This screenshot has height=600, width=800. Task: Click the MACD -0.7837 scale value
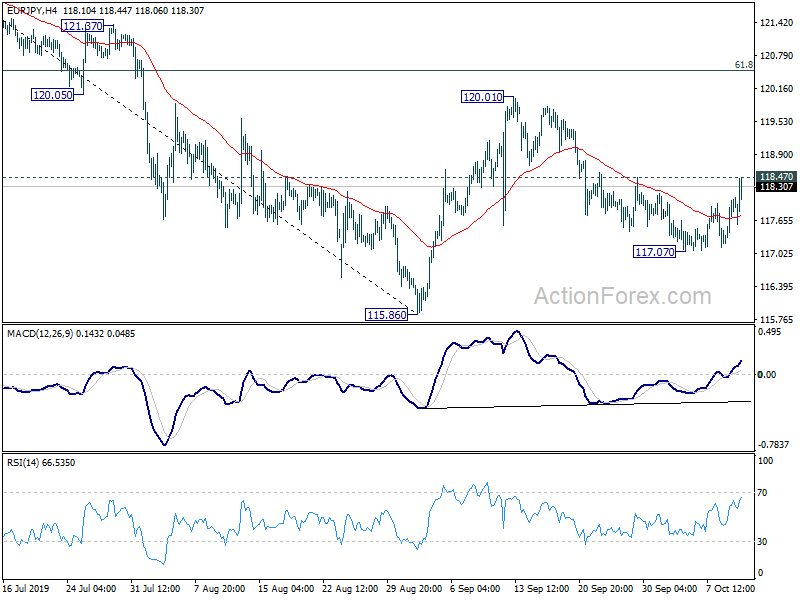point(774,445)
